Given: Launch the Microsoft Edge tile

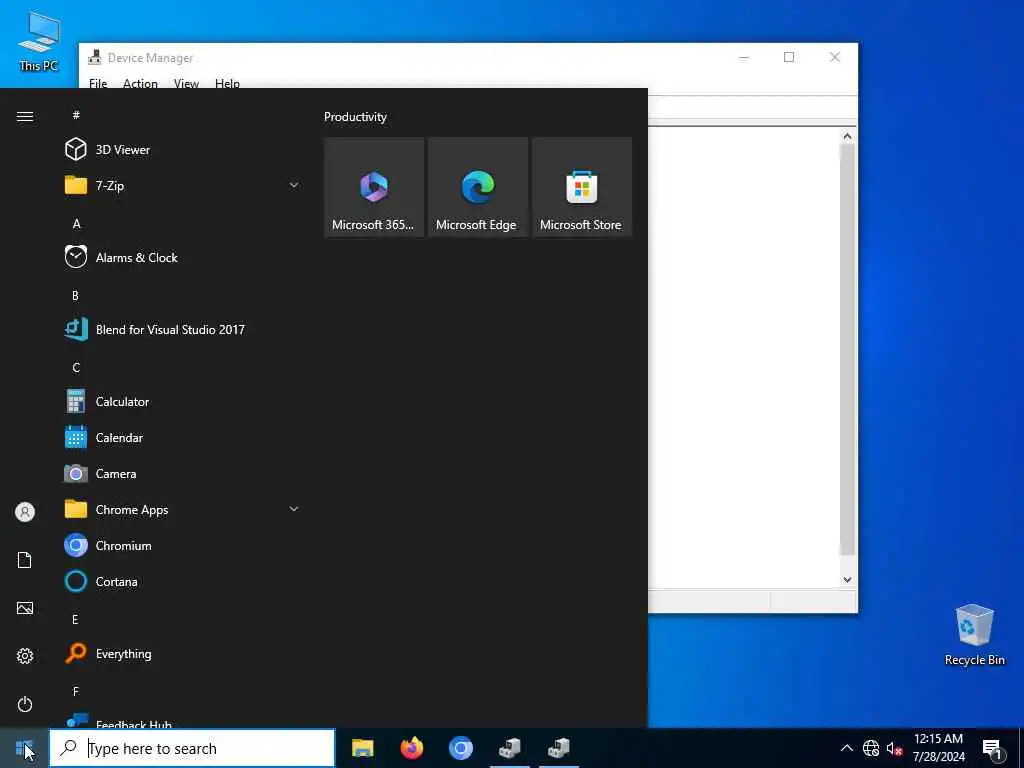Looking at the screenshot, I should [477, 187].
